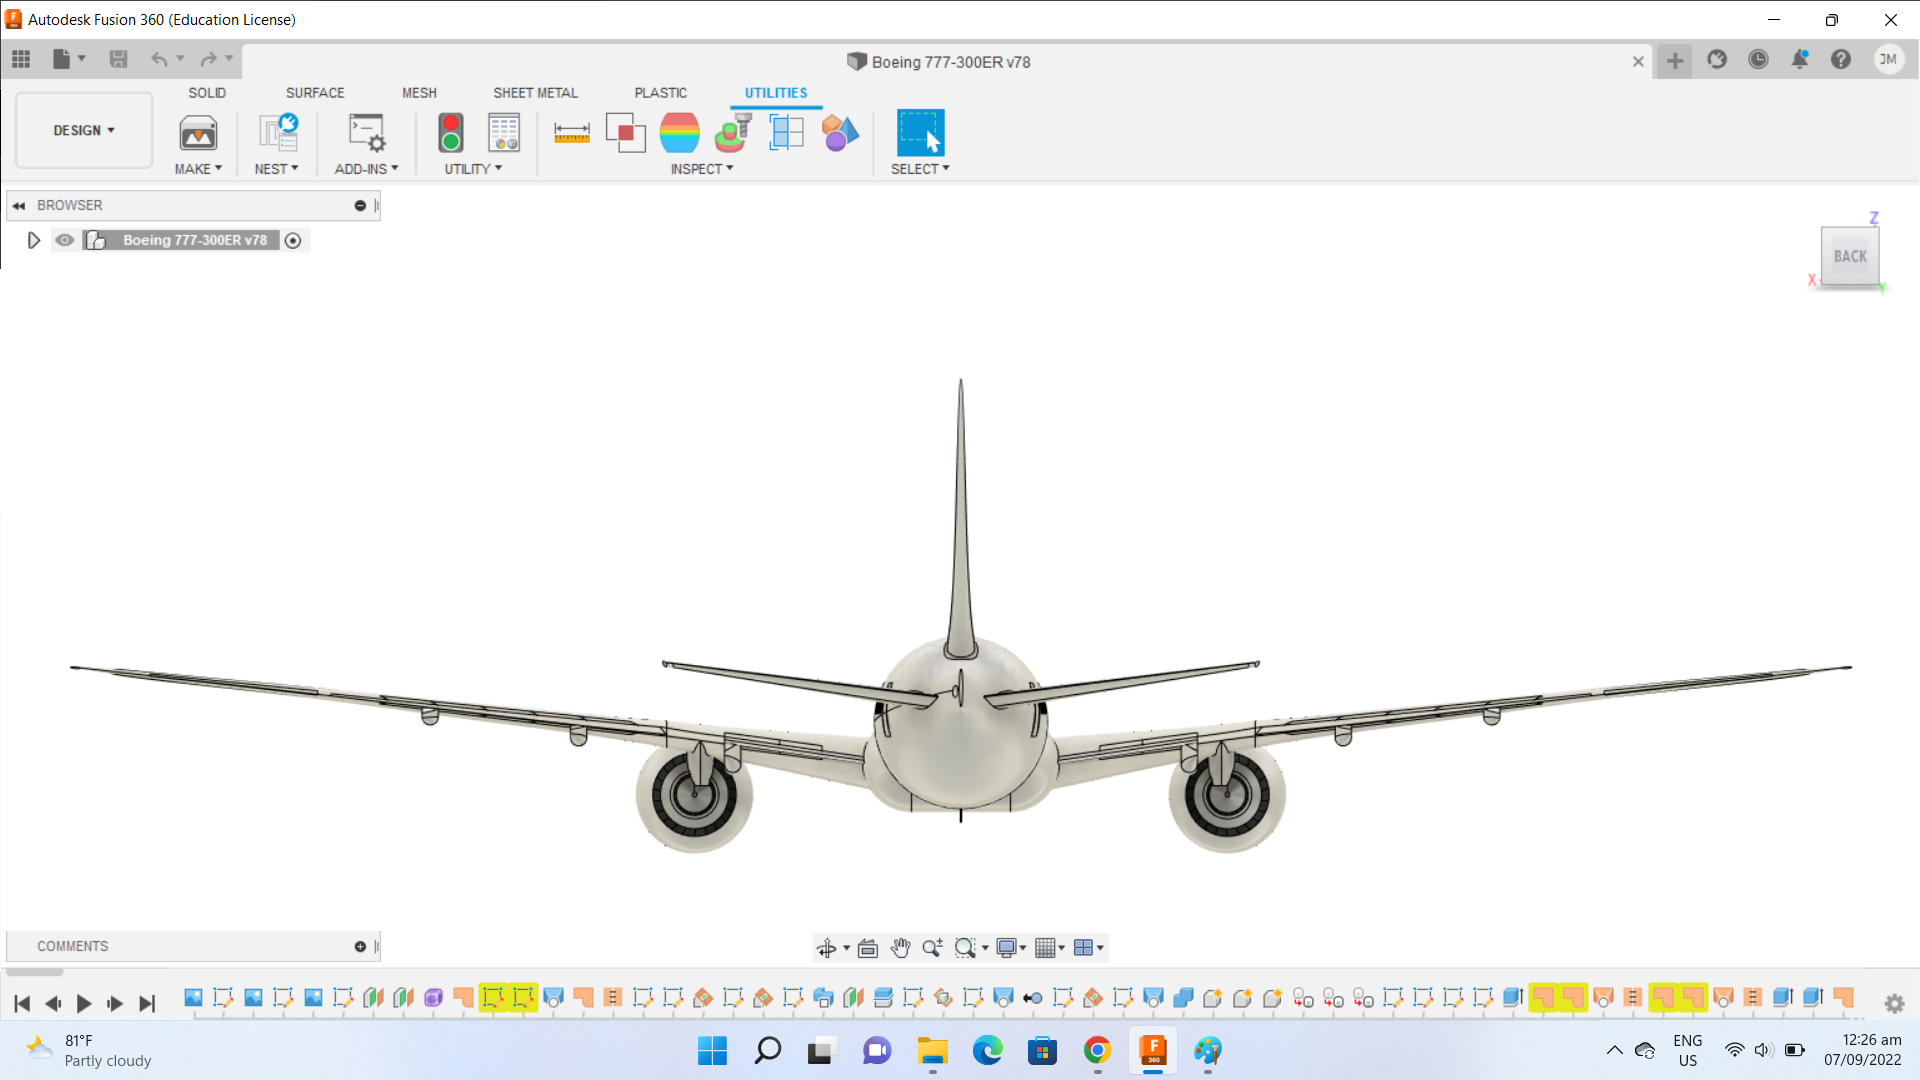This screenshot has height=1080, width=1920.
Task: Activate the Select tool
Action: (x=921, y=133)
